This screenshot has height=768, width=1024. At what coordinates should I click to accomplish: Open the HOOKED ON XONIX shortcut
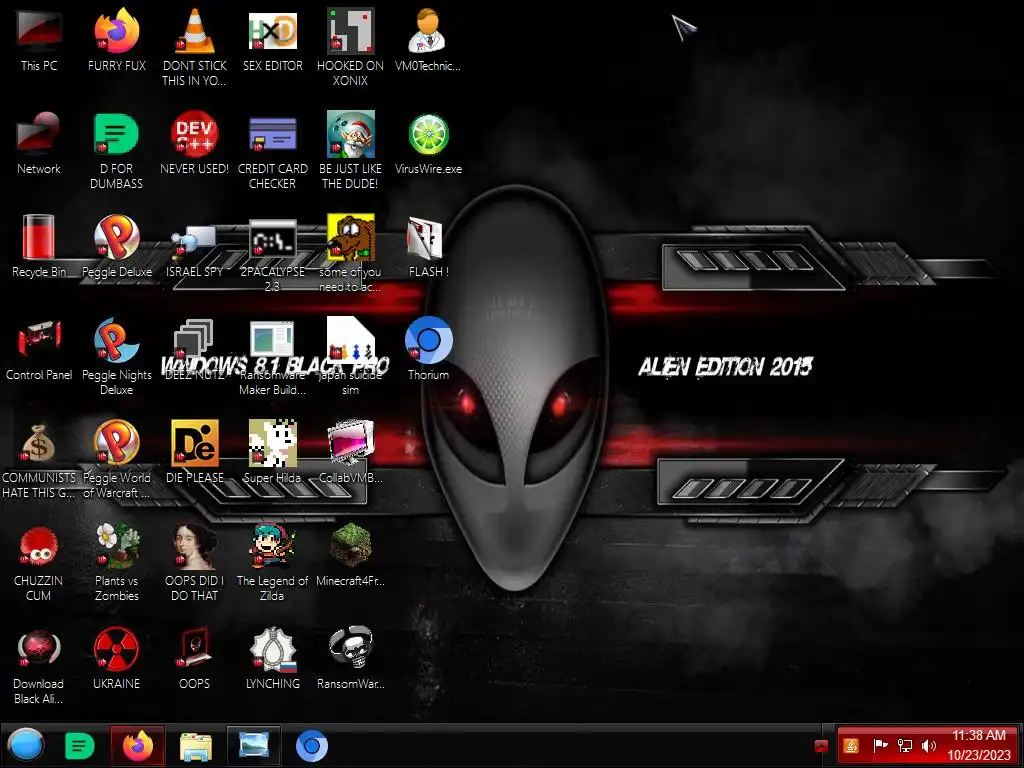pos(351,47)
